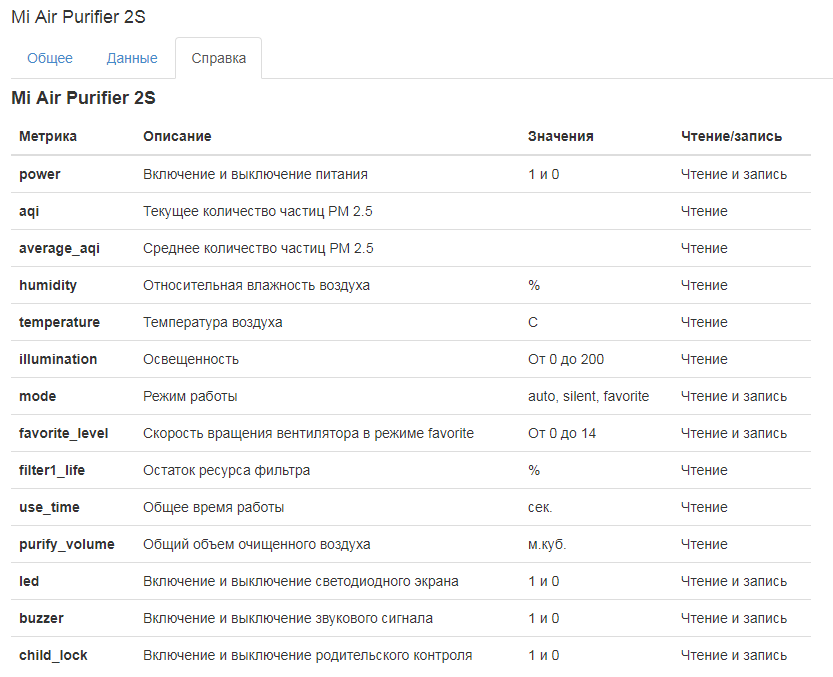Image resolution: width=833 pixels, height=677 pixels.
Task: Select the child_lock metric label
Action: (53, 655)
